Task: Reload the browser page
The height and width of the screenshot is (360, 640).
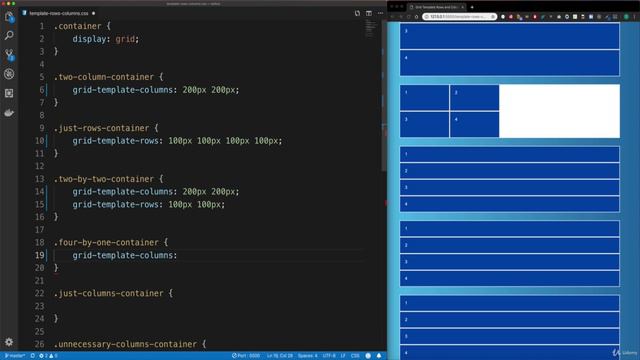Action: (x=409, y=17)
